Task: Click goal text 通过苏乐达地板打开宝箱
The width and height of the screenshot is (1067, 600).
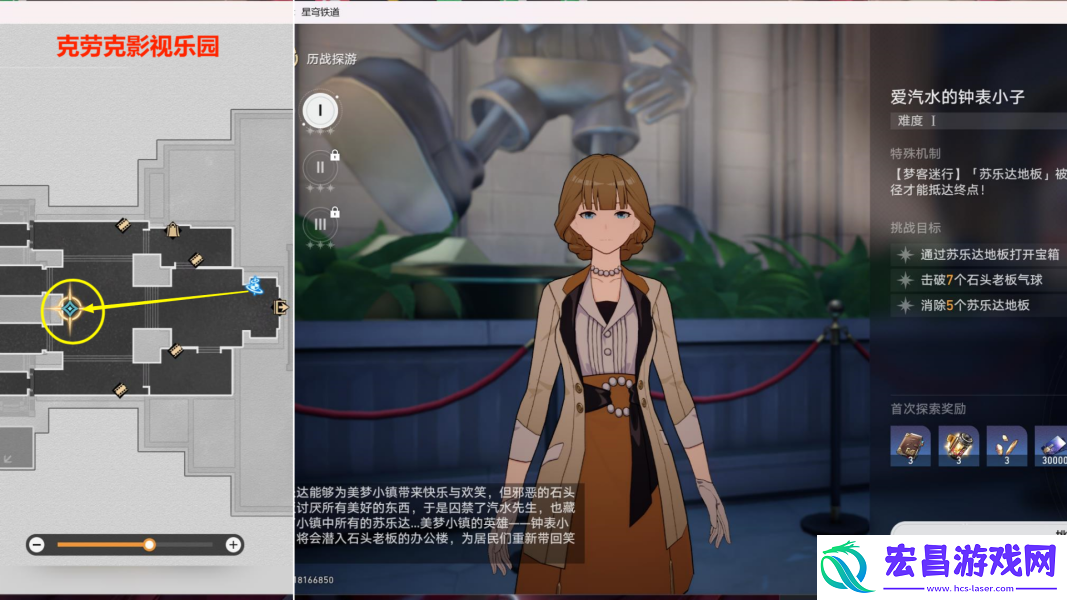Action: click(989, 254)
